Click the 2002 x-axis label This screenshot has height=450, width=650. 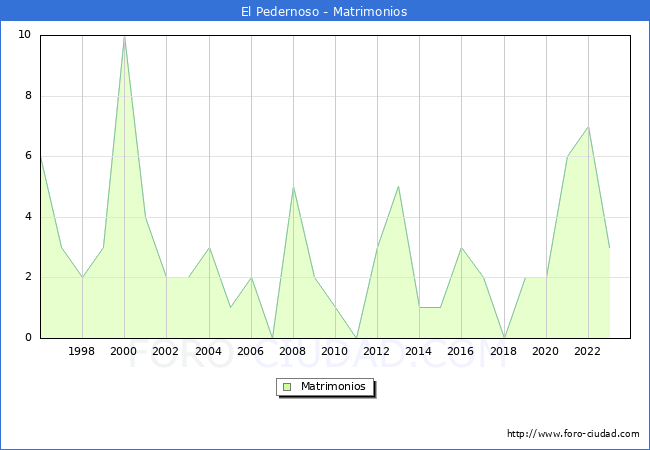pos(165,351)
